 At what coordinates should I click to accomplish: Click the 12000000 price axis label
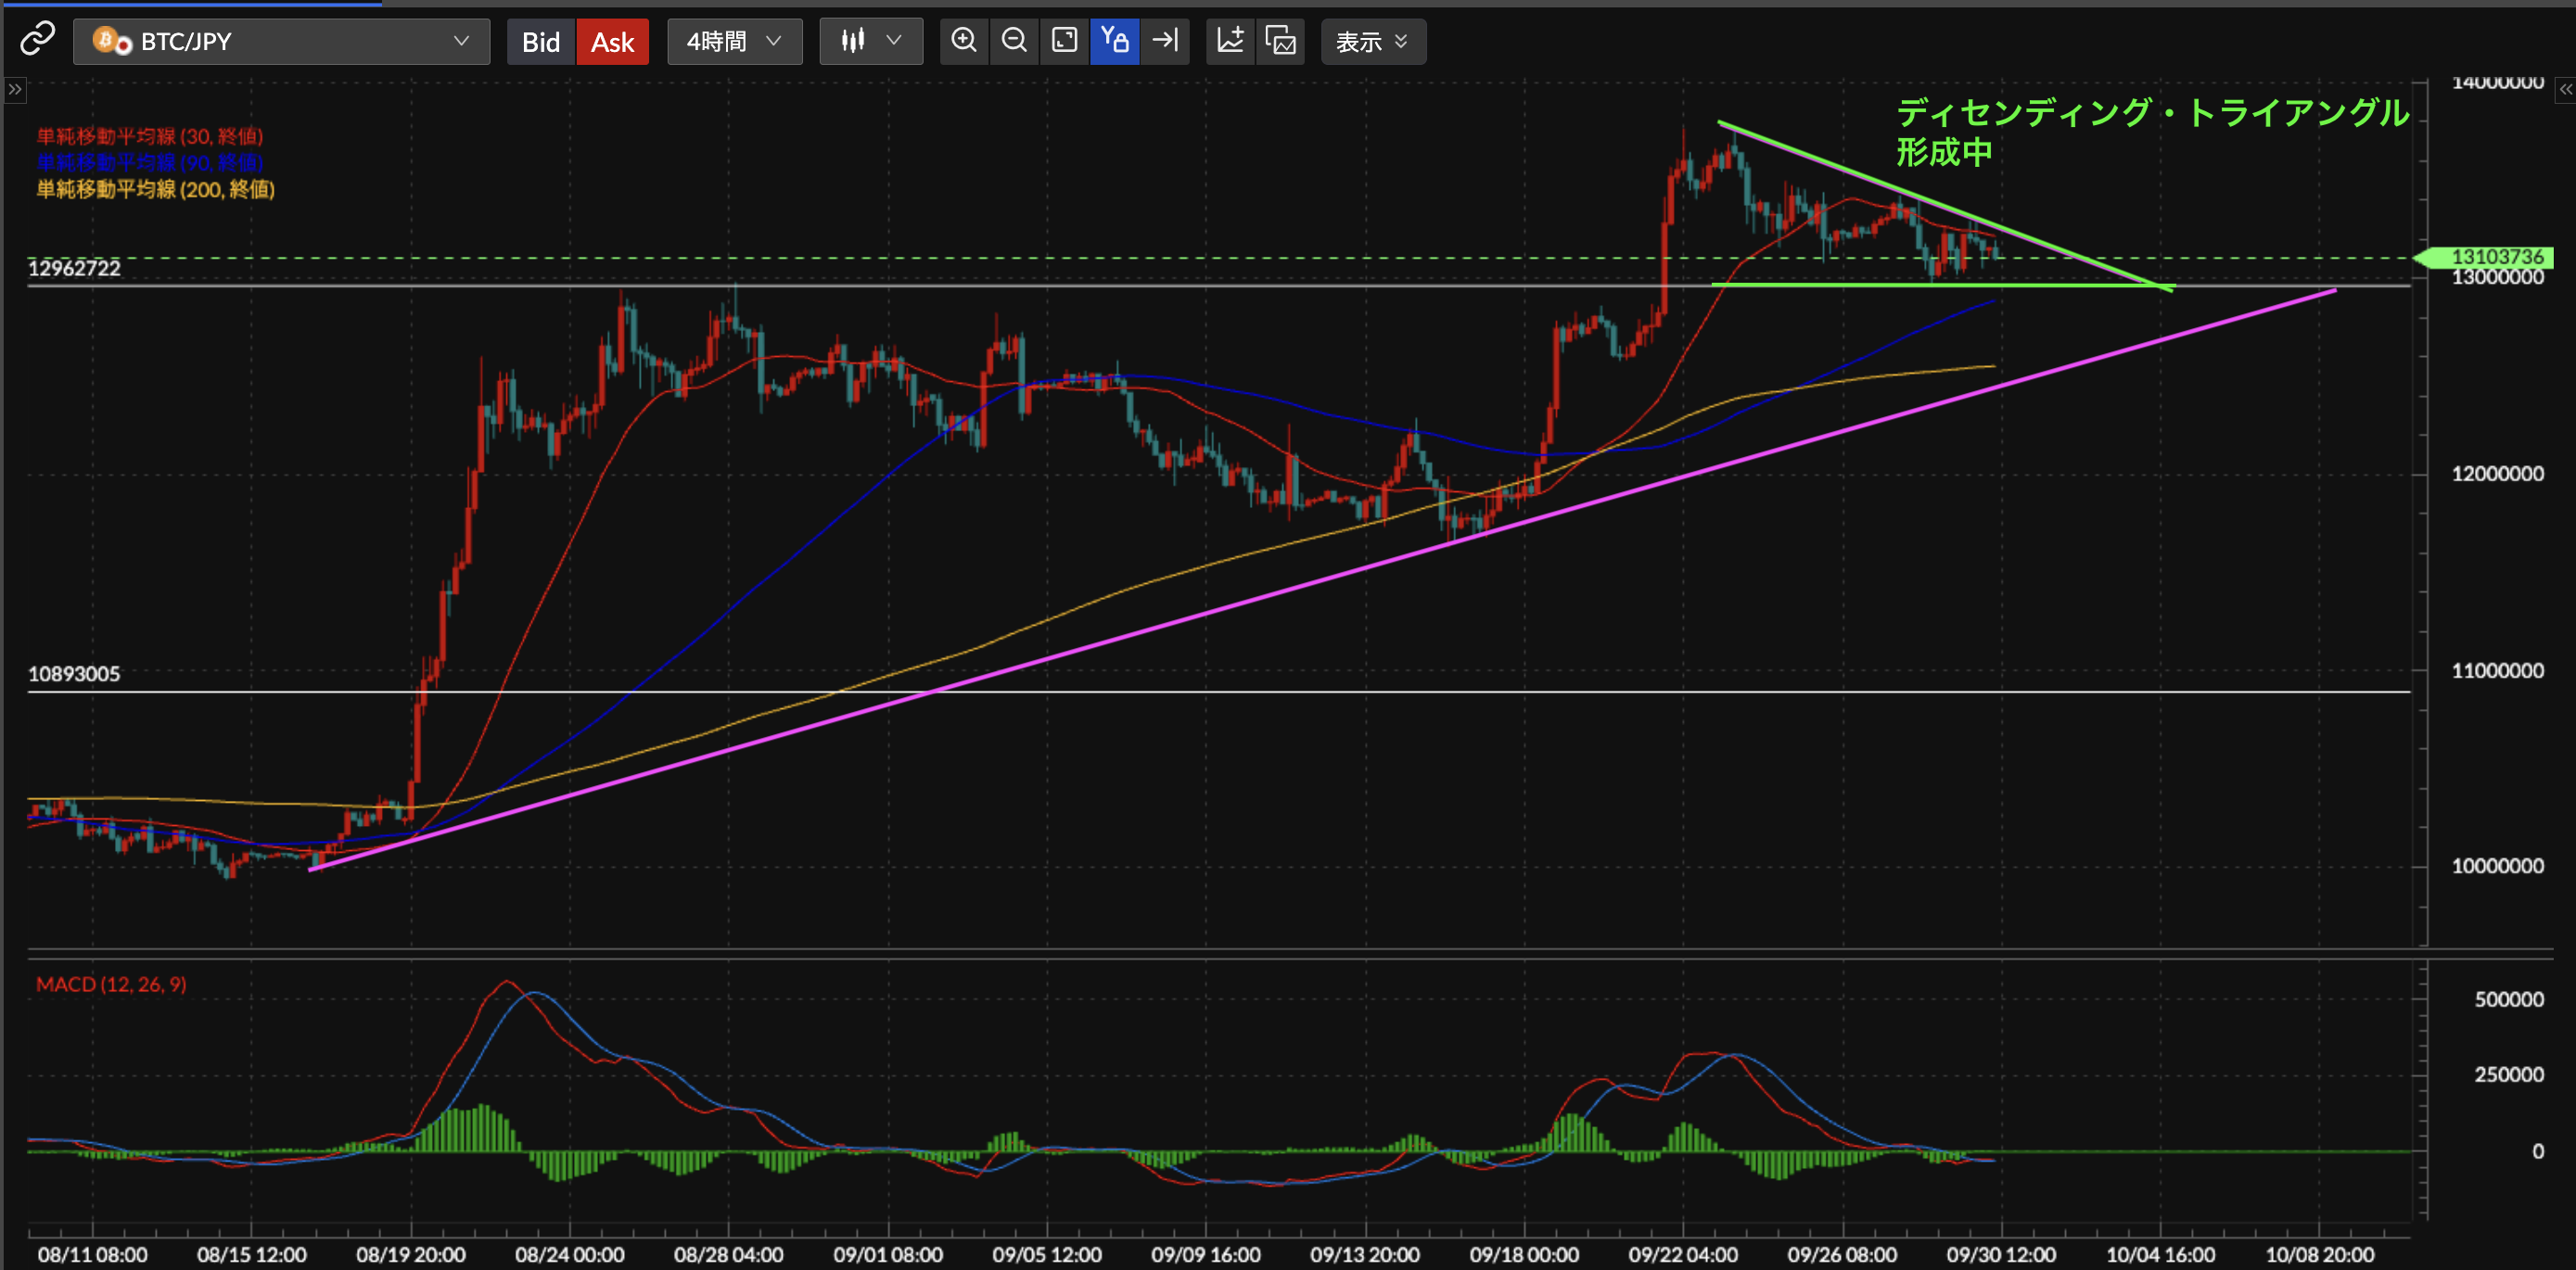[x=2497, y=474]
